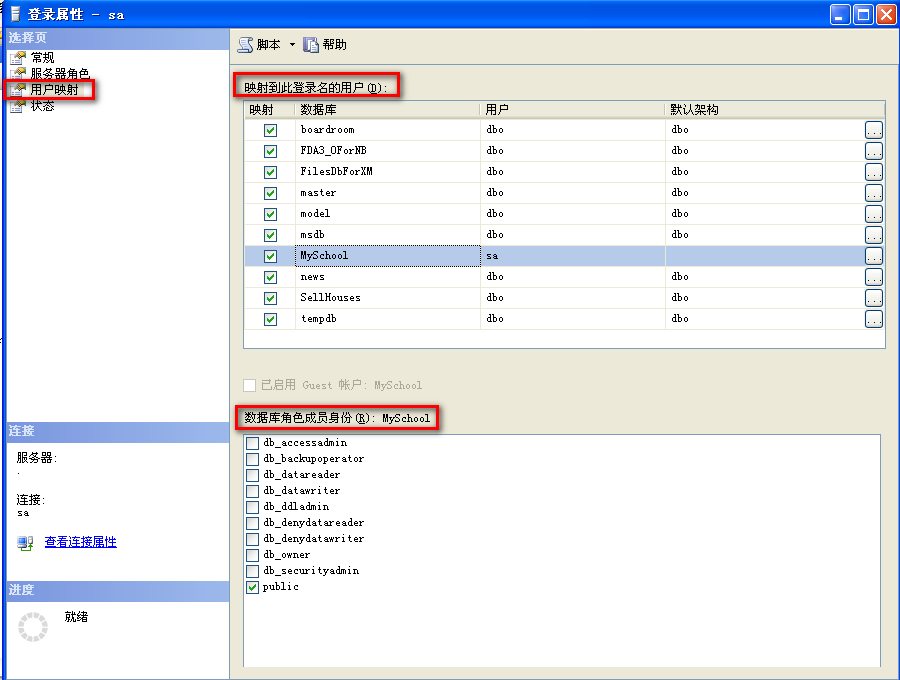
Task: Select the 常规 page
Action: point(42,57)
